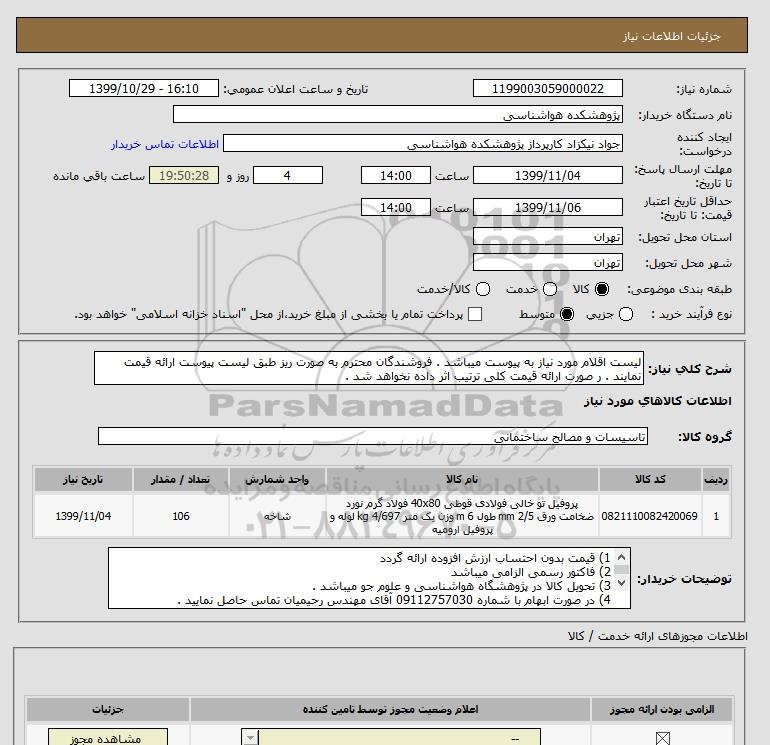Viewport: 770px width, 745px height.
Task: Choose the متوسط purchase process radio
Action: click(567, 314)
